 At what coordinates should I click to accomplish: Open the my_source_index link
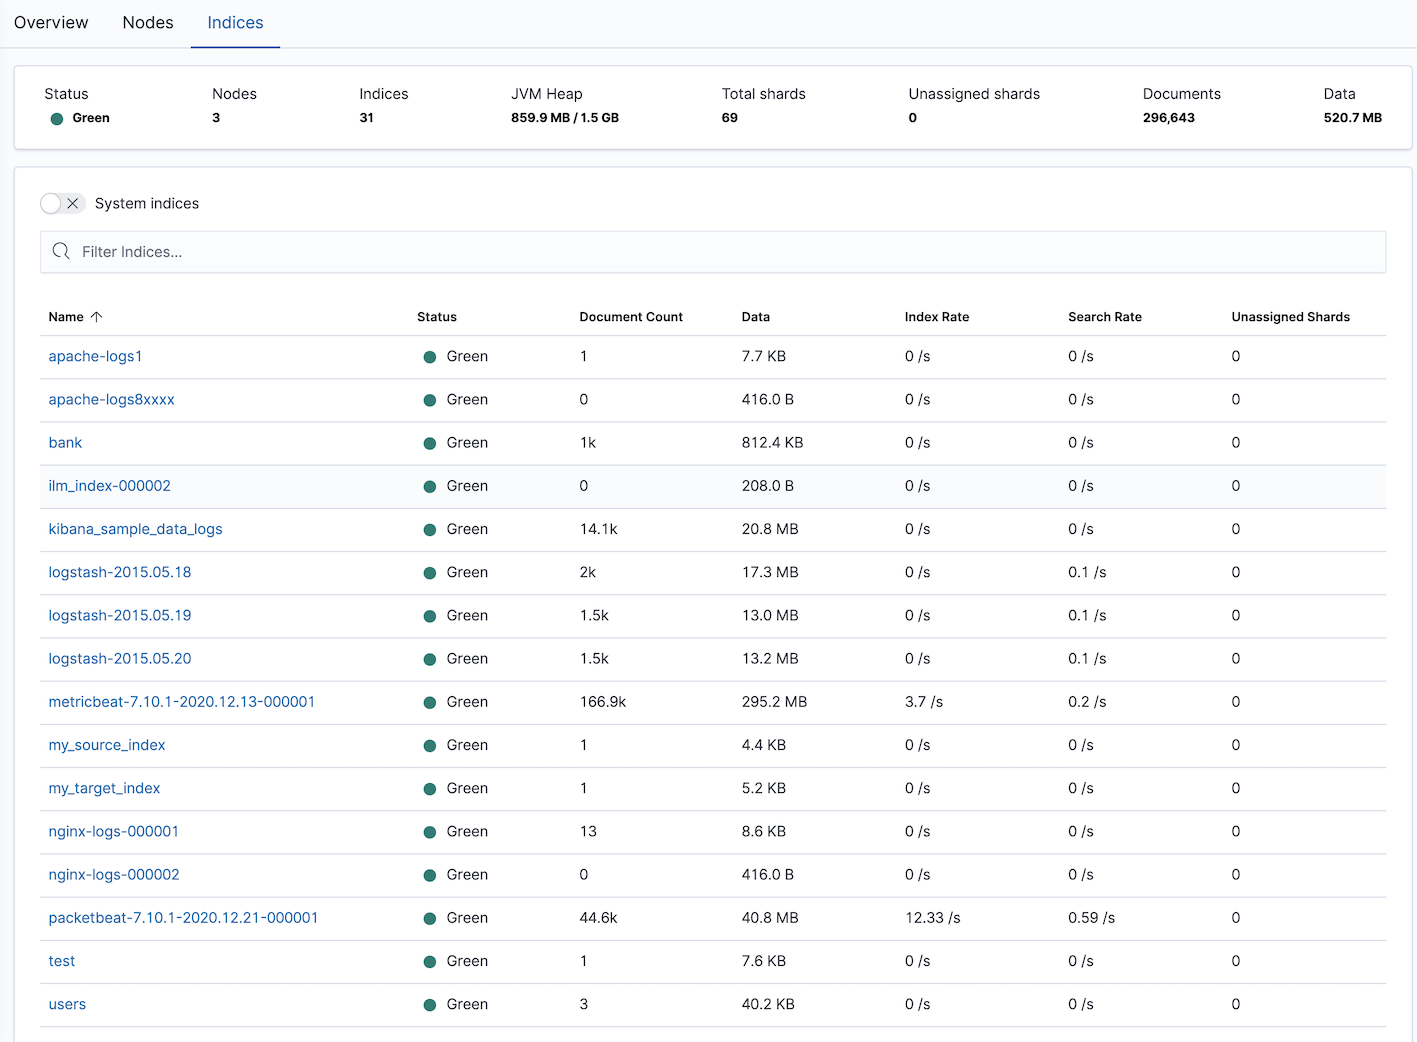(107, 745)
